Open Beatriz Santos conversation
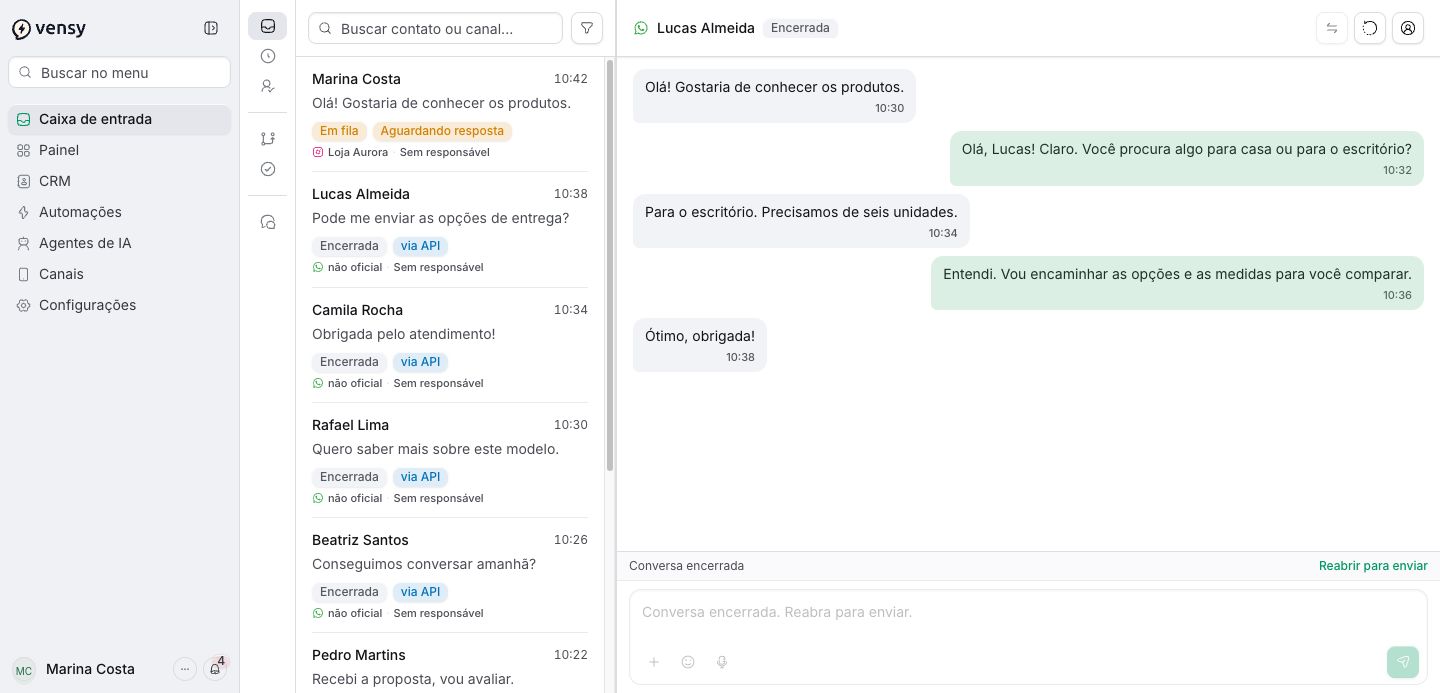1440x693 pixels. point(450,575)
